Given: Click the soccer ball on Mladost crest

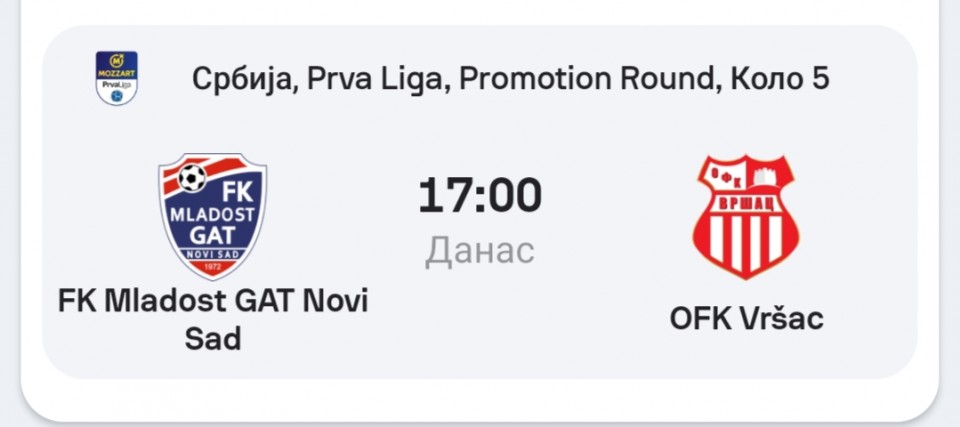Looking at the screenshot, I should (192, 178).
